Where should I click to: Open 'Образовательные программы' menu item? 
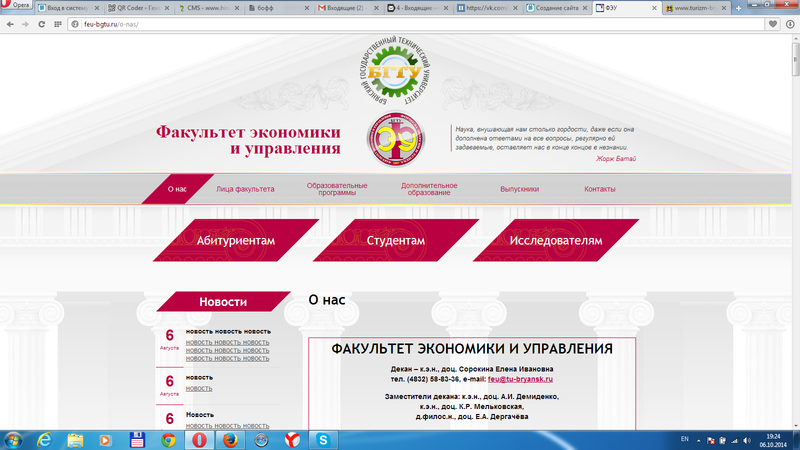(x=337, y=189)
